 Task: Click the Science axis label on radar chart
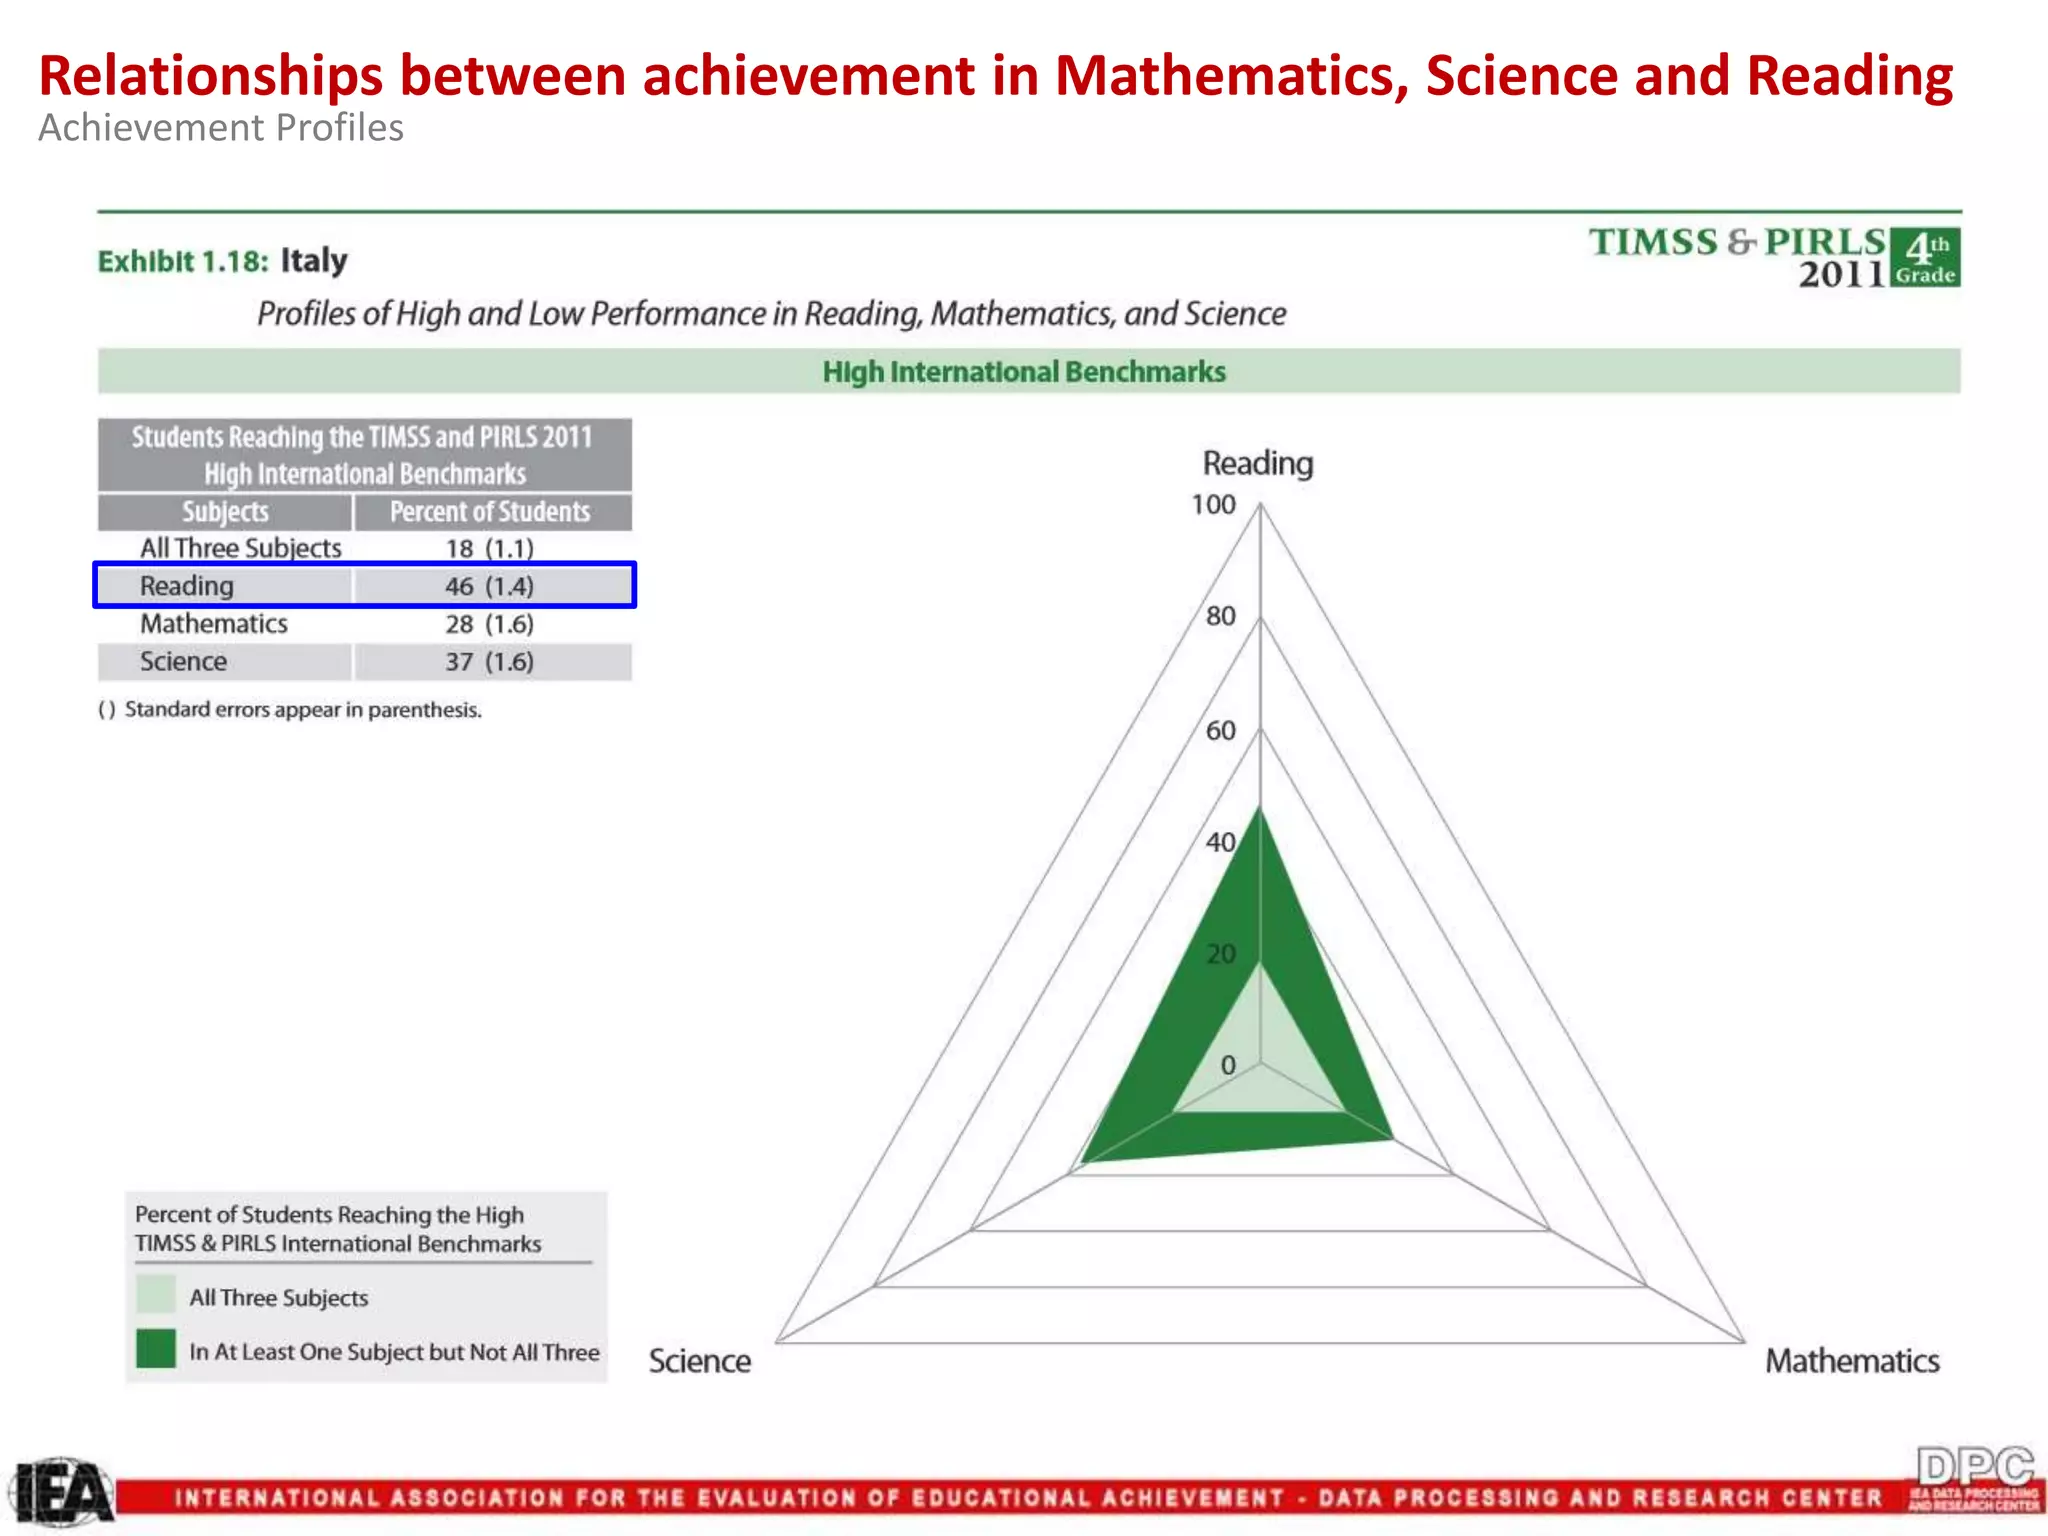click(x=700, y=1361)
